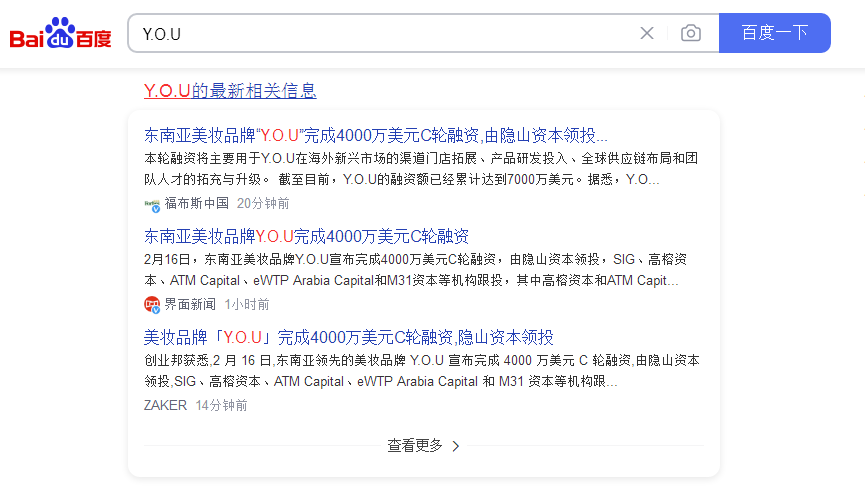Click 1小时前 timestamp
The image size is (865, 488).
[247, 304]
